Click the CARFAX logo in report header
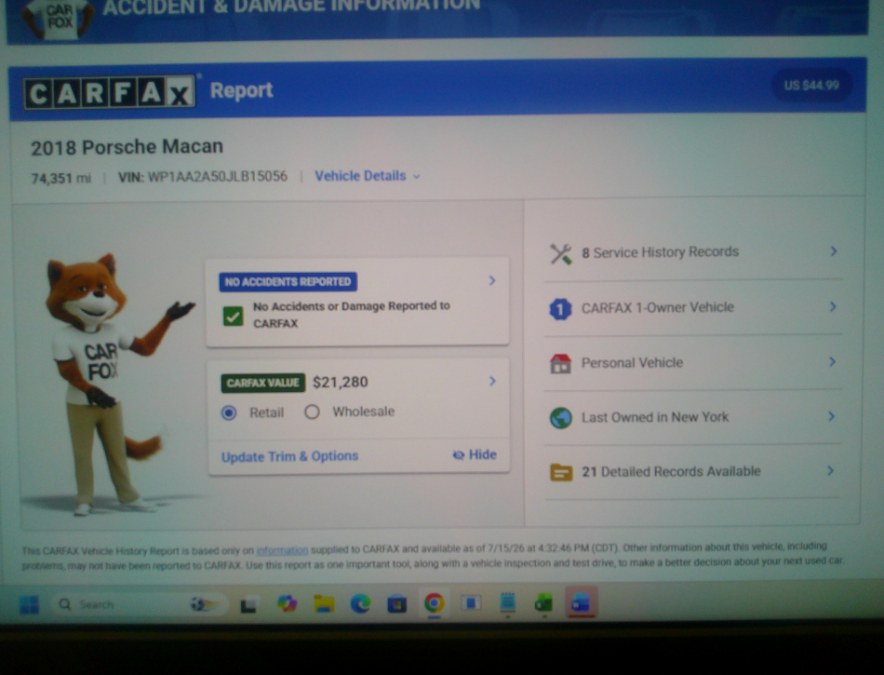The image size is (884, 675). point(109,93)
